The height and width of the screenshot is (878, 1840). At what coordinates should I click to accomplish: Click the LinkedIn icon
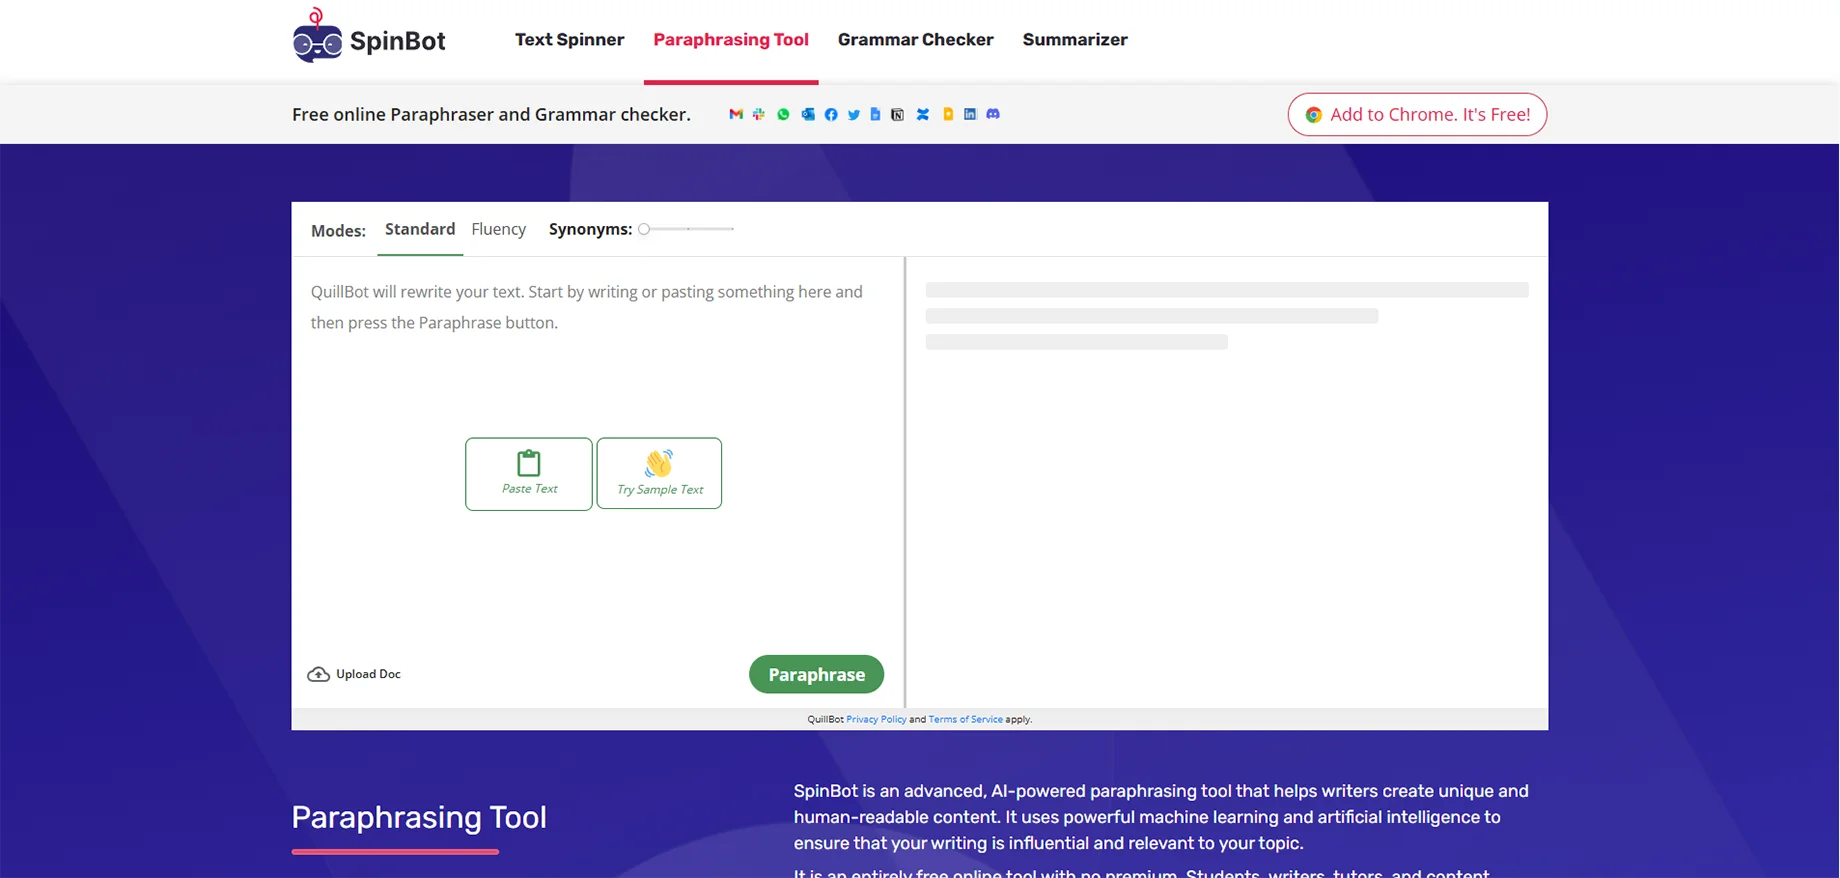tap(970, 114)
